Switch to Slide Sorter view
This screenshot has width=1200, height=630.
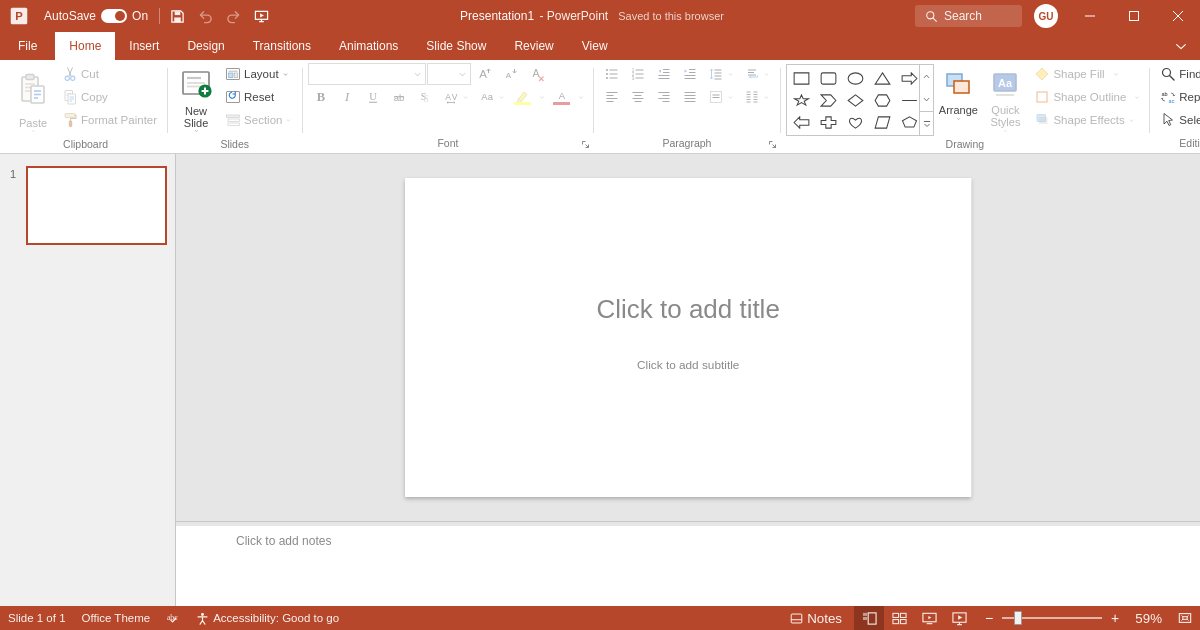899,618
